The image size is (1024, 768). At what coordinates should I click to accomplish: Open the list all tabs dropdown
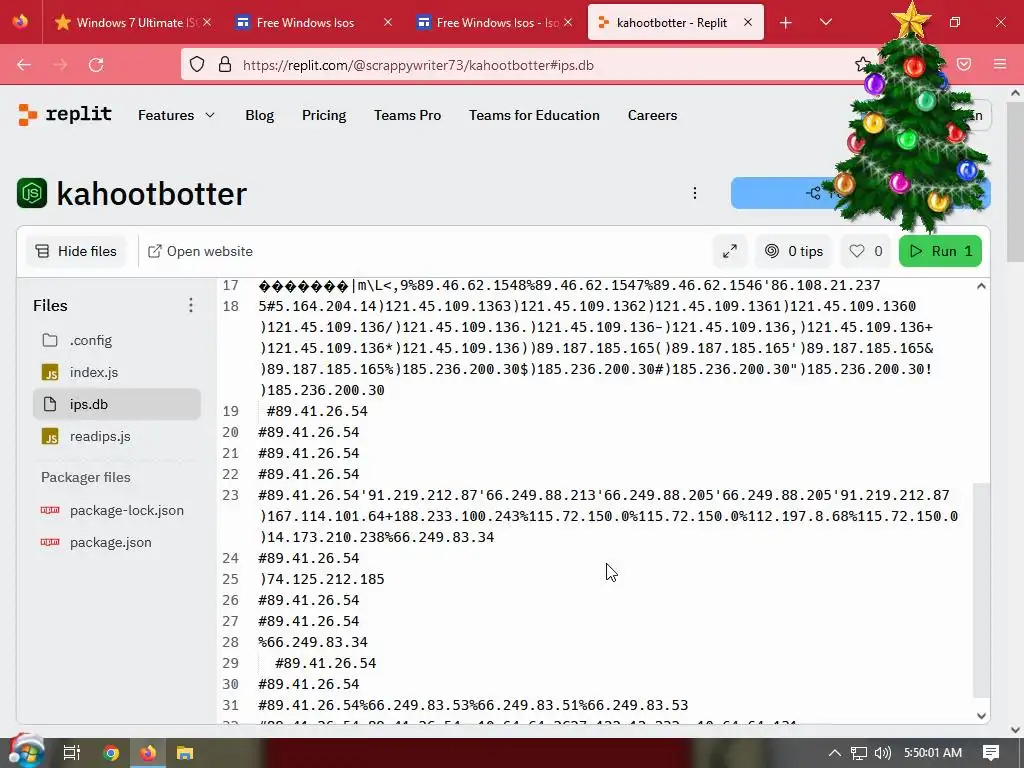[x=825, y=23]
